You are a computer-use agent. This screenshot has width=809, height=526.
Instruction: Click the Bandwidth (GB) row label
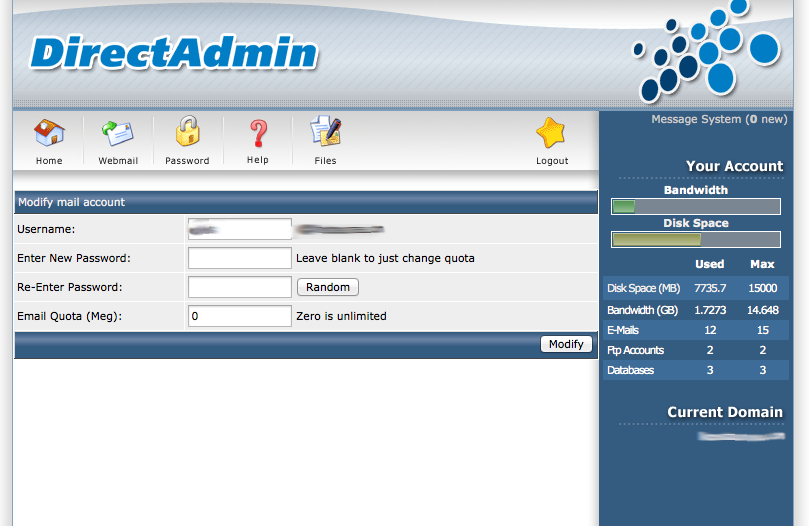click(642, 310)
